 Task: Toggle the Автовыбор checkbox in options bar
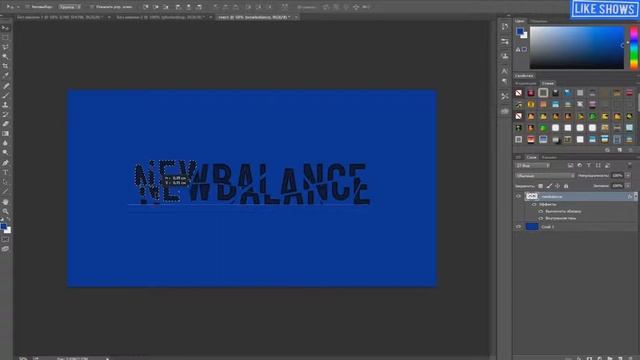(x=27, y=7)
